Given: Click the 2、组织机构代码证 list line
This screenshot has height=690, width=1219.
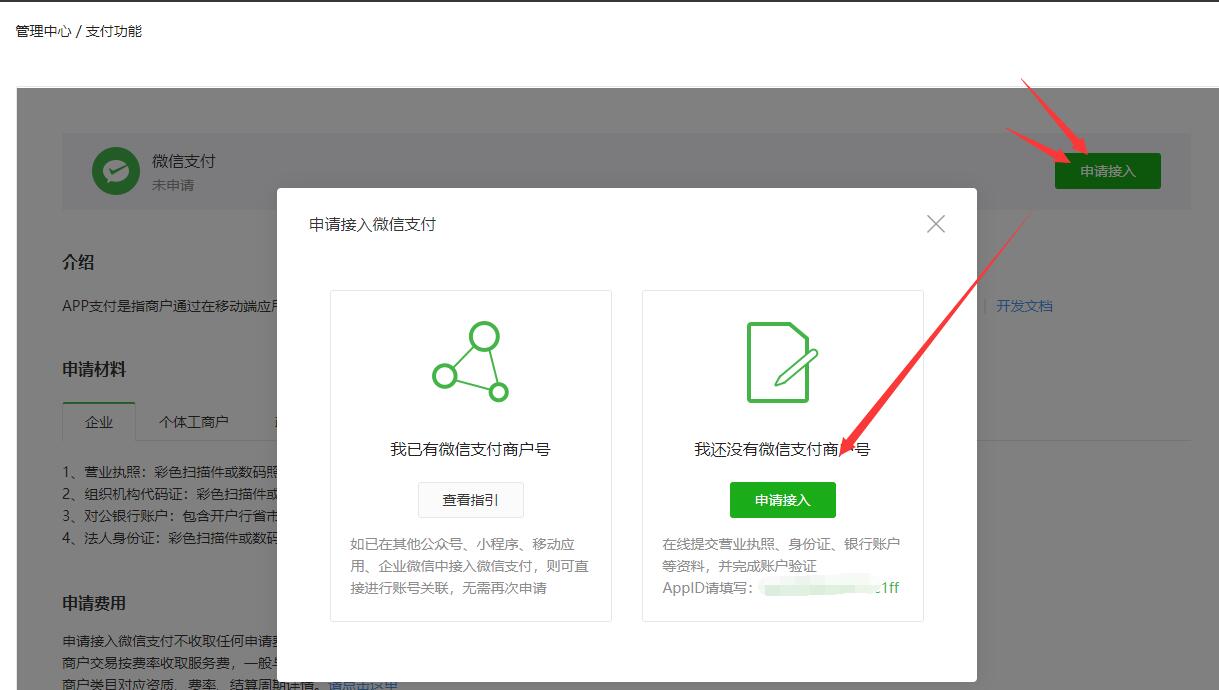Looking at the screenshot, I should [170, 494].
